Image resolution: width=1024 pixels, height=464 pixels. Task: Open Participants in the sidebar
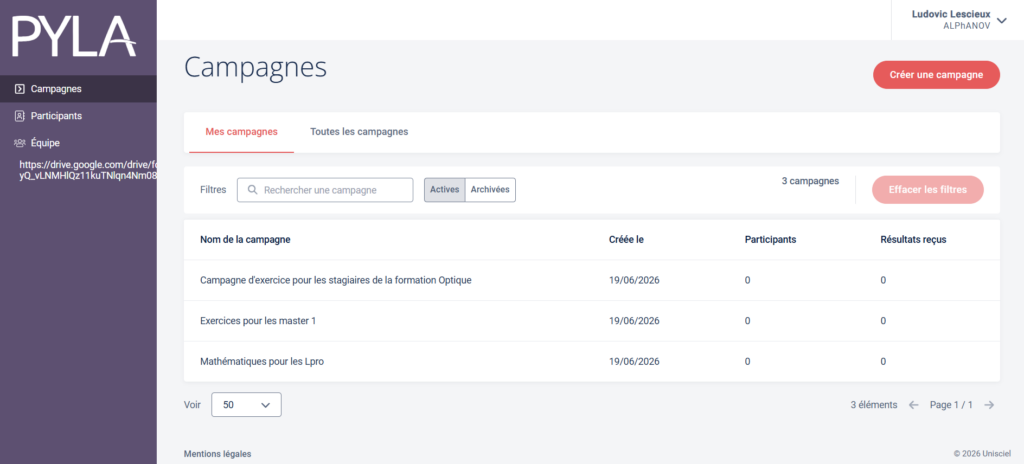point(78,116)
